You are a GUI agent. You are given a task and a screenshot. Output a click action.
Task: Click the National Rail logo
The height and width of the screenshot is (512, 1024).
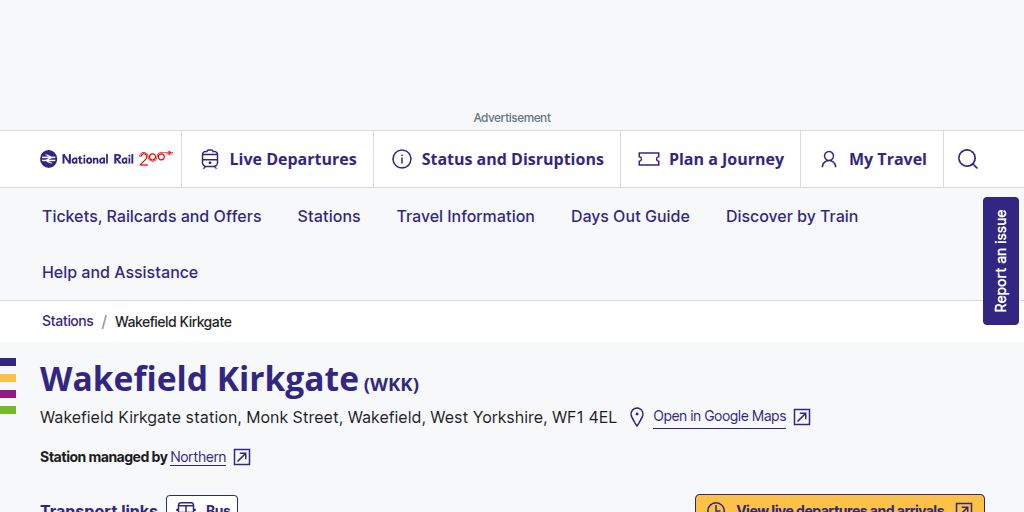click(106, 159)
